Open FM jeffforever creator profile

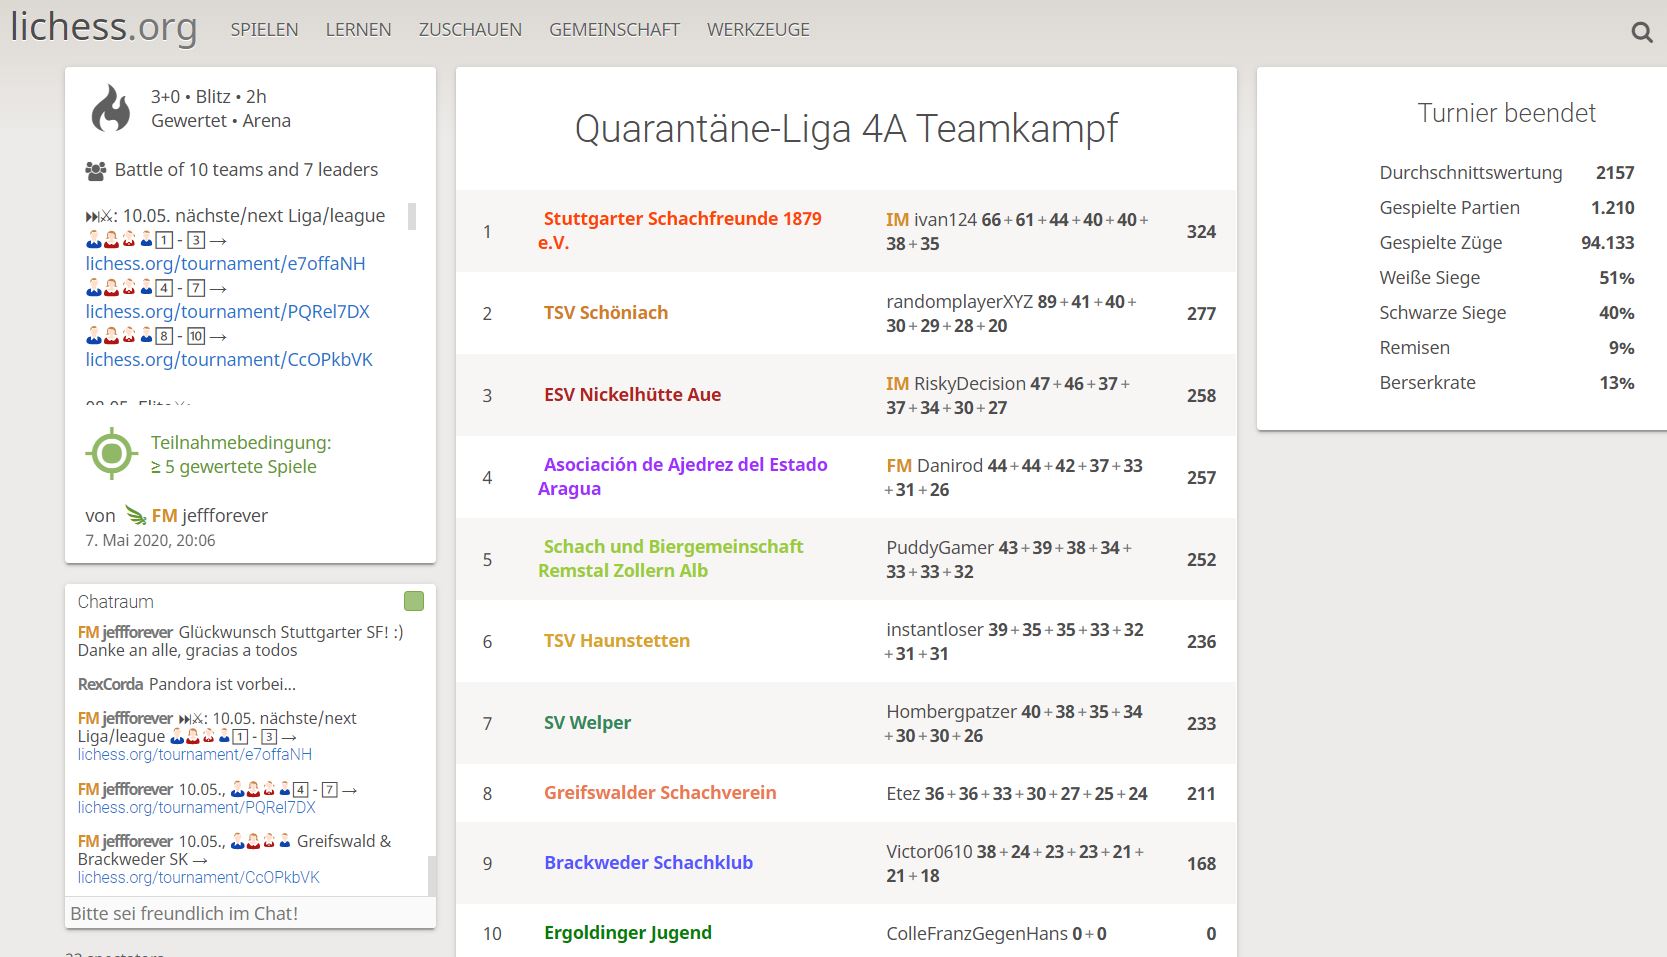[x=210, y=516]
